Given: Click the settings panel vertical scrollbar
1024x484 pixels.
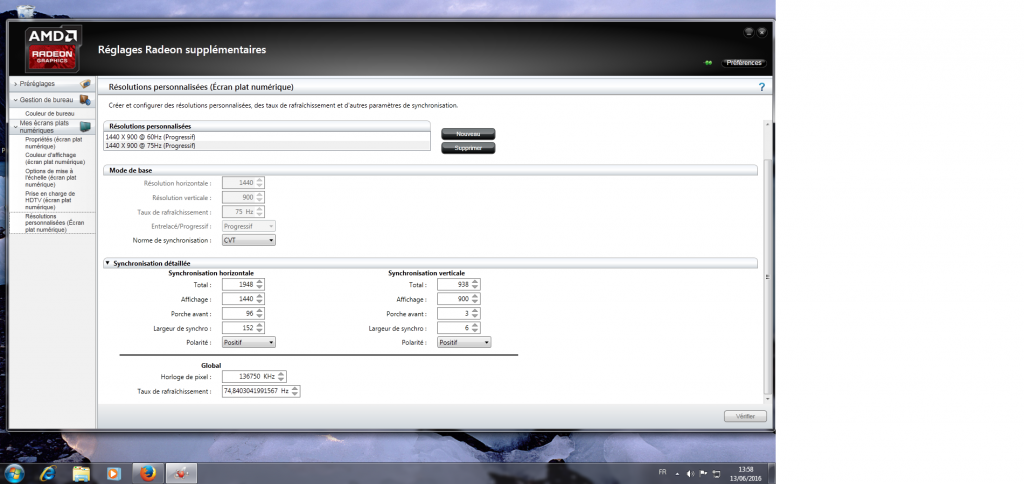Looking at the screenshot, I should pyautogui.click(x=767, y=277).
